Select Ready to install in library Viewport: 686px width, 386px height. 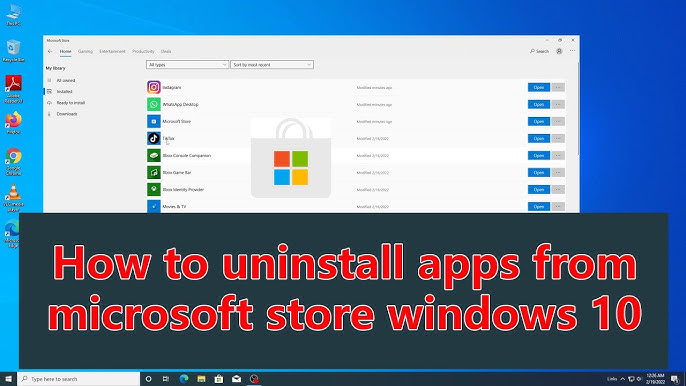click(70, 103)
